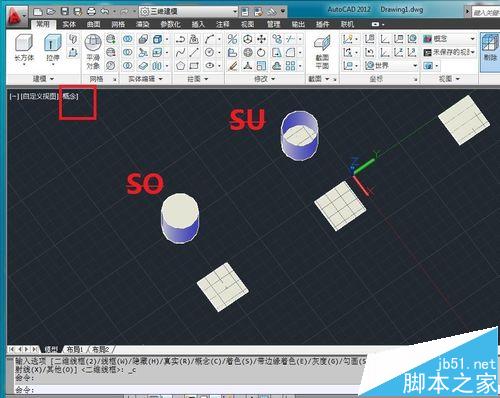
Task: Click the [自定义视图] viewport view control
Action: 39,97
